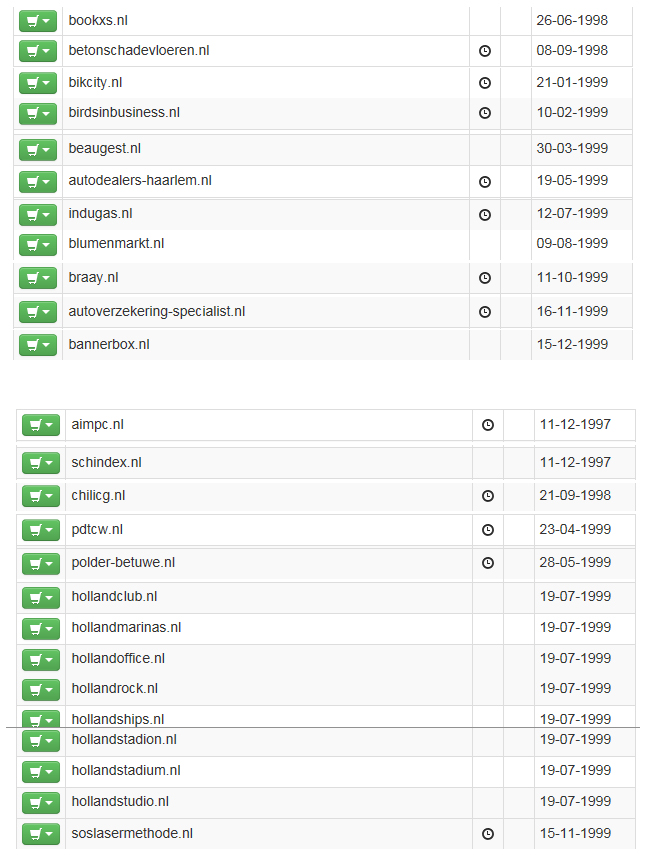Click clock icon in chilicg.nl row
Image resolution: width=647 pixels, height=855 pixels.
pyautogui.click(x=488, y=496)
